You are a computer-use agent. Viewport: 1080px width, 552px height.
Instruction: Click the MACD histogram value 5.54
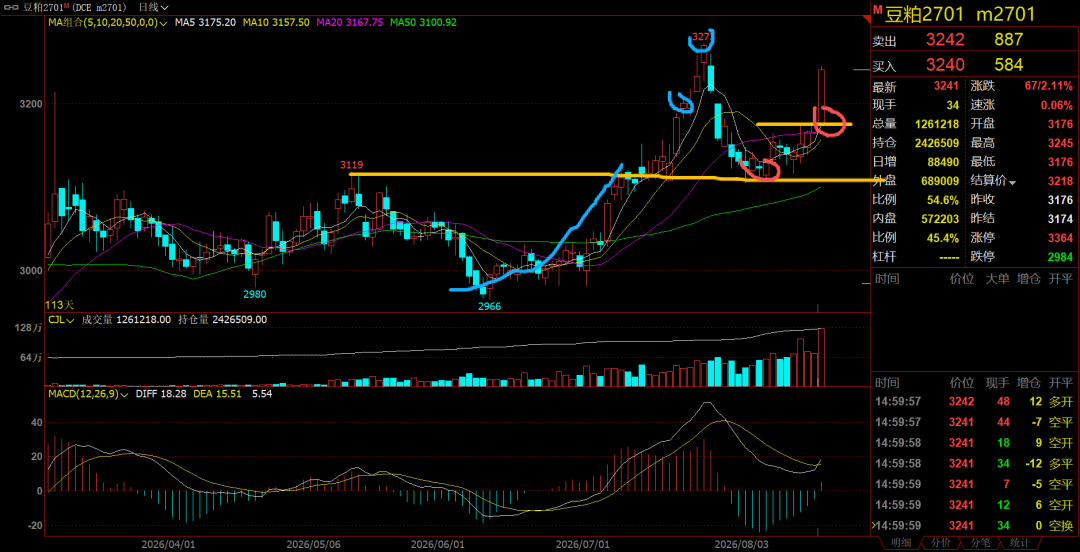263,394
